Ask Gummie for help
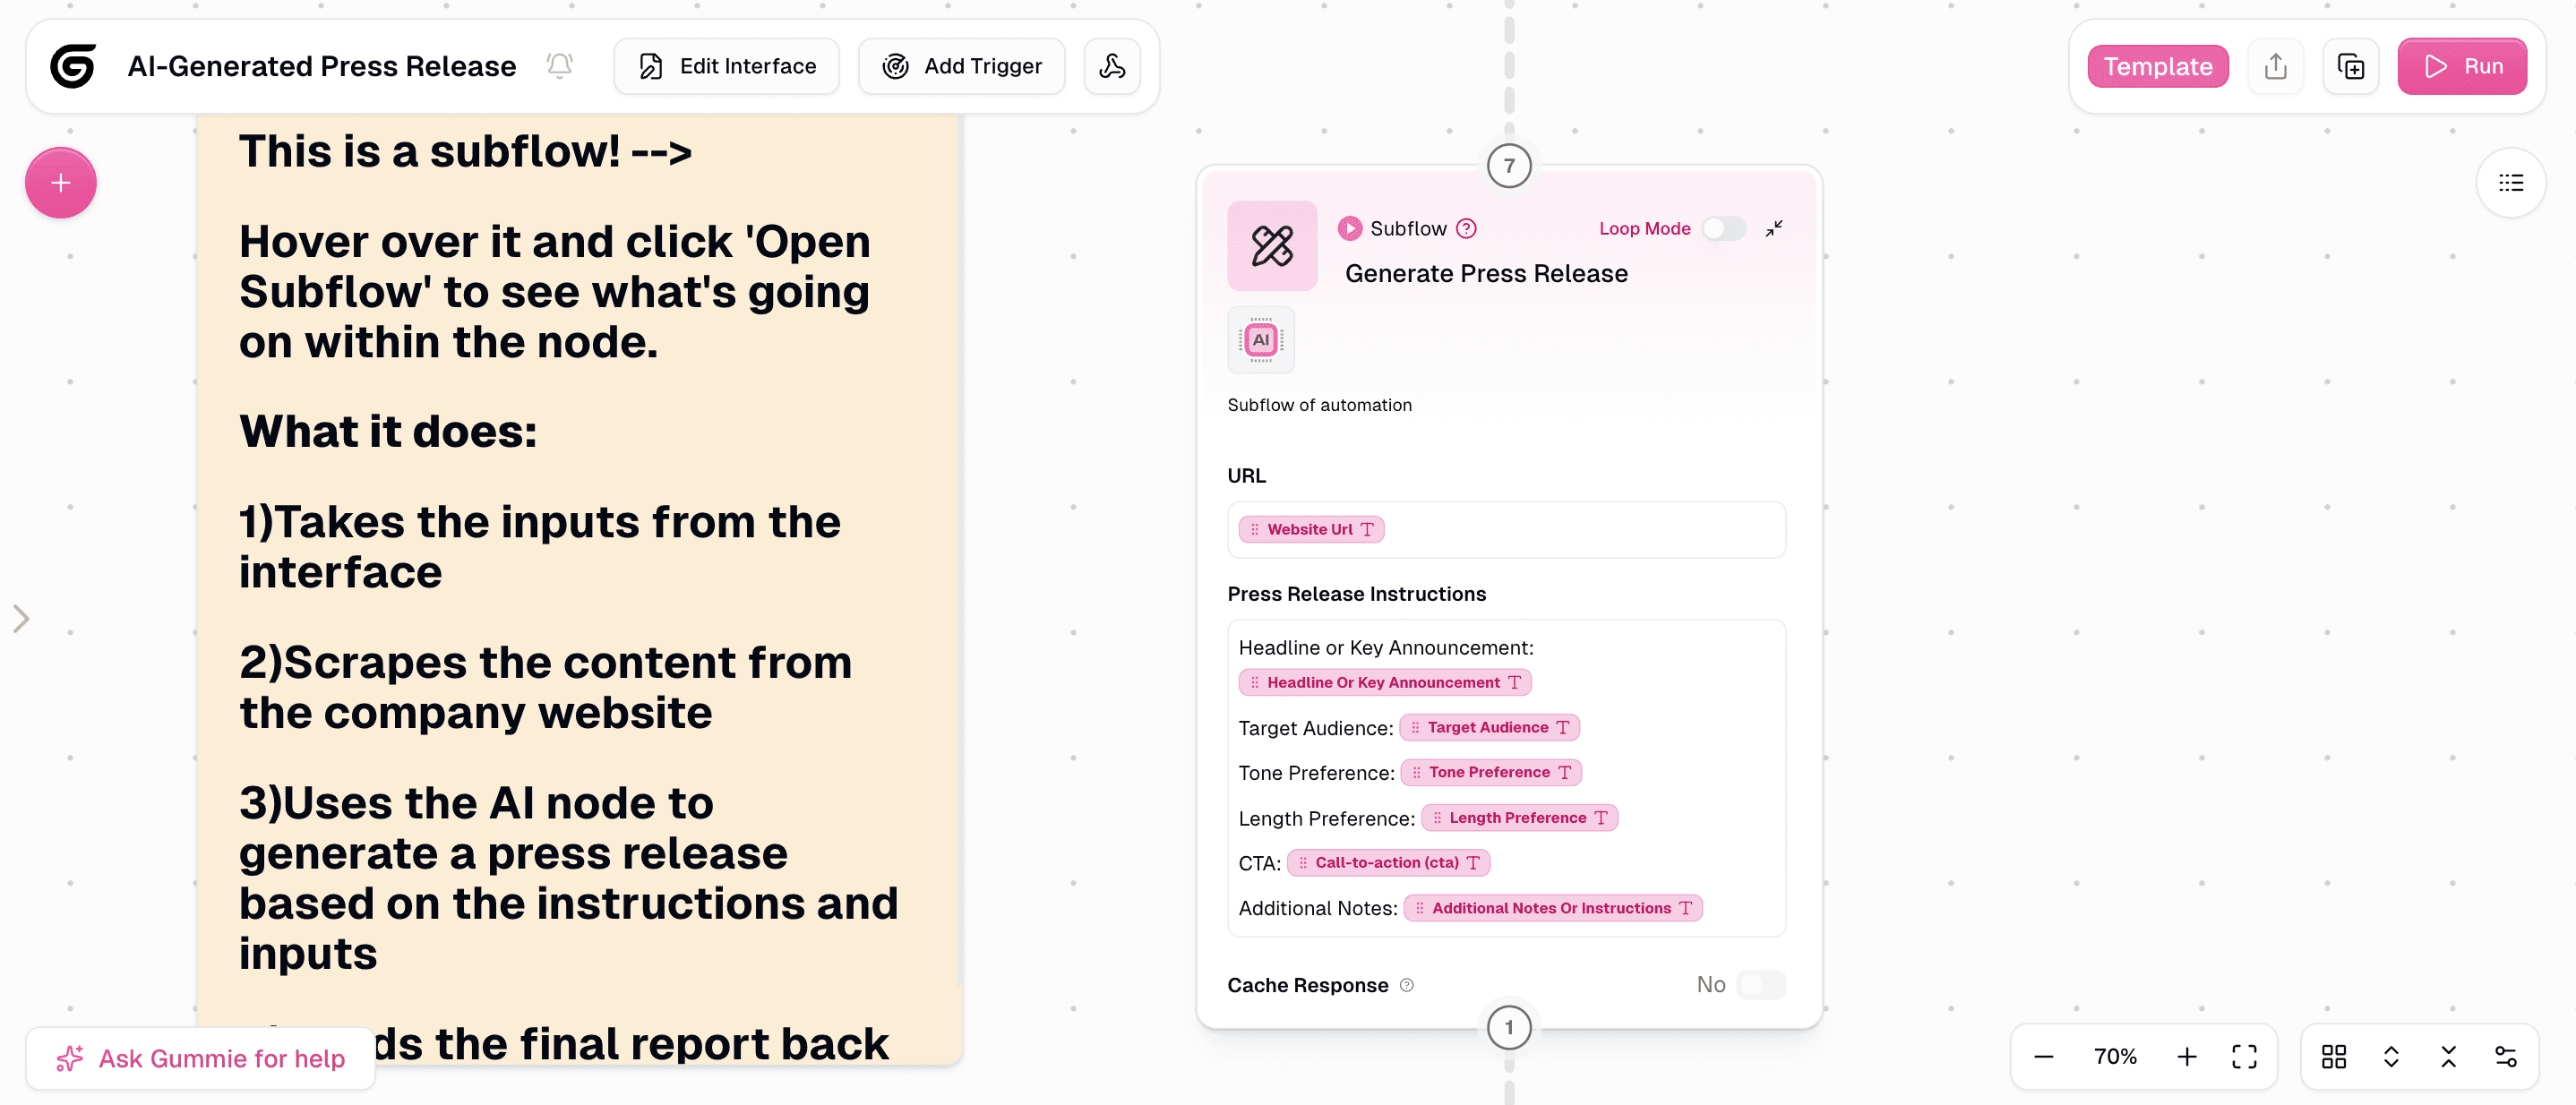2576x1105 pixels. click(x=201, y=1058)
